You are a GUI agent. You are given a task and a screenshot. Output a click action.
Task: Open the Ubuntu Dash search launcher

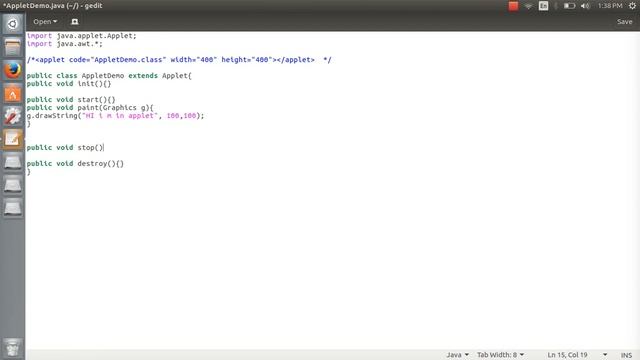click(13, 24)
